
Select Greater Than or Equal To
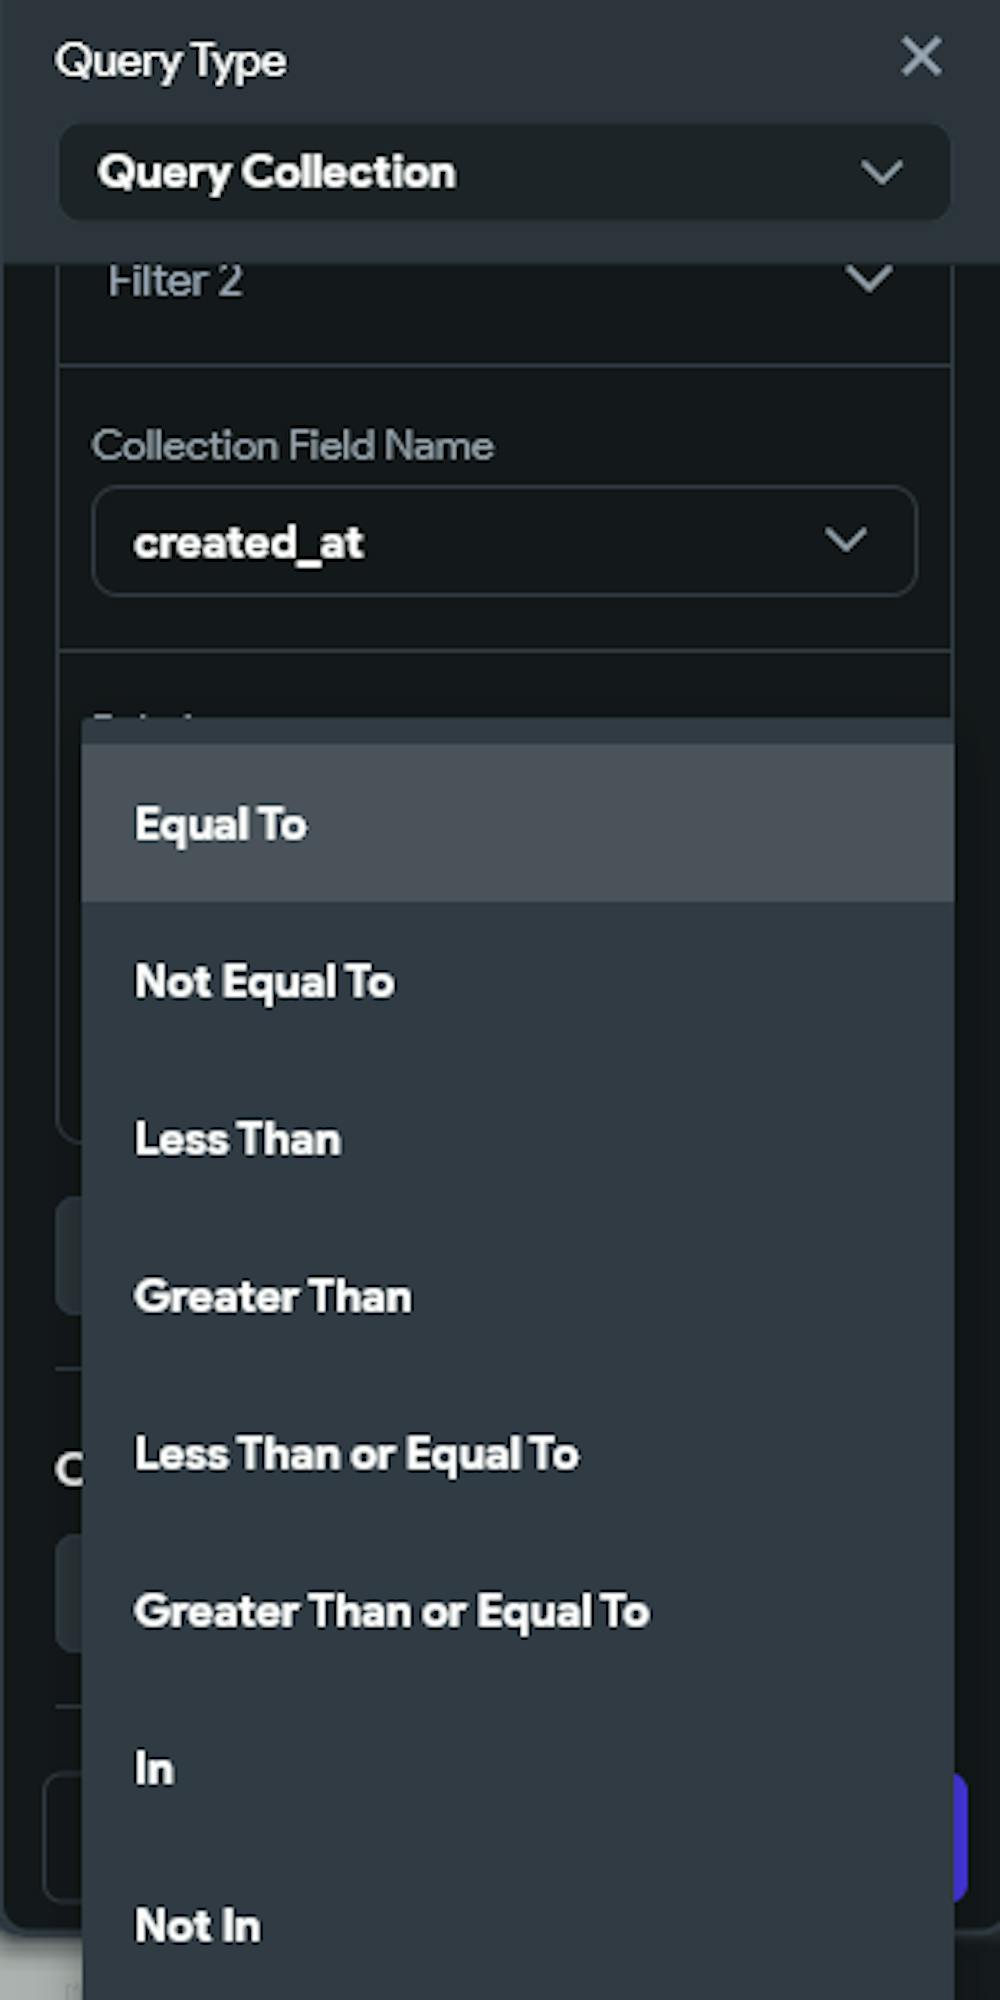391,1611
